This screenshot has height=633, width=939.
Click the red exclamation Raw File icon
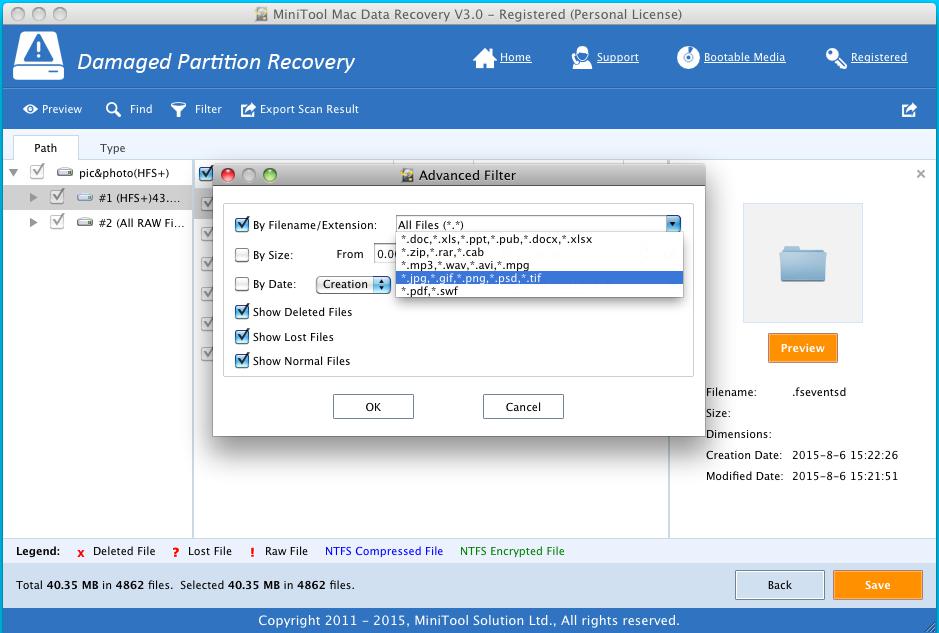[252, 552]
